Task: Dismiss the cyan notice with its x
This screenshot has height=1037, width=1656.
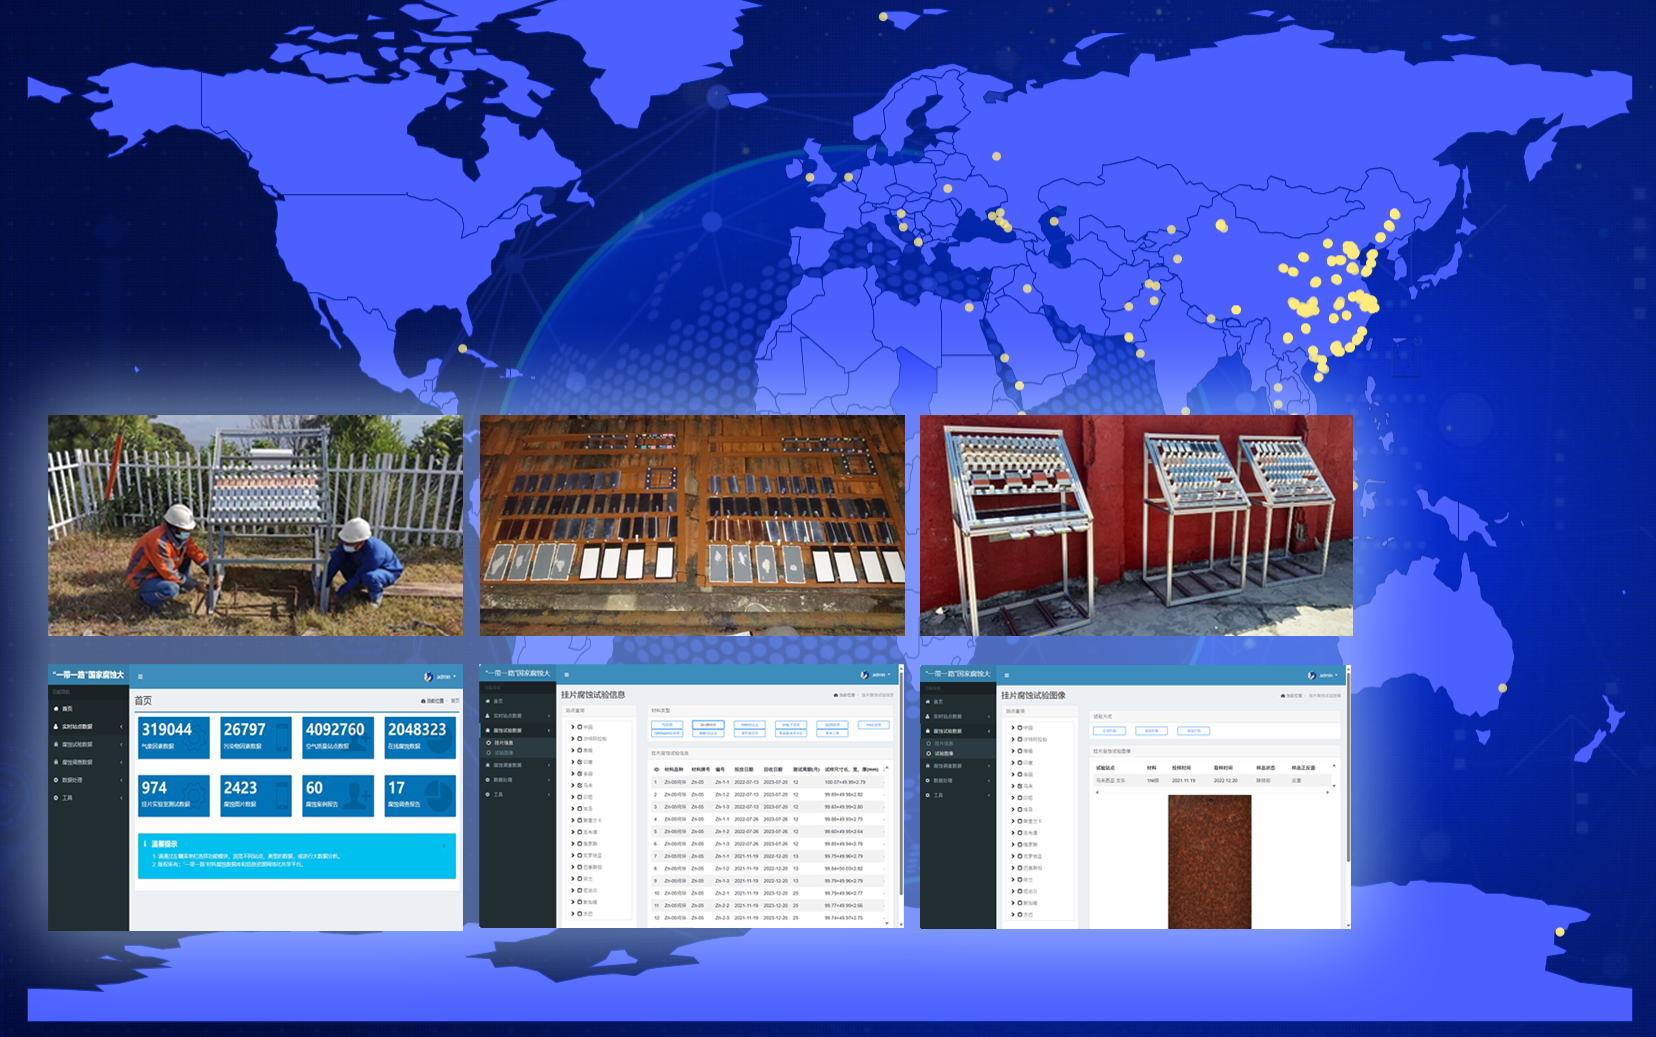Action: click(444, 845)
